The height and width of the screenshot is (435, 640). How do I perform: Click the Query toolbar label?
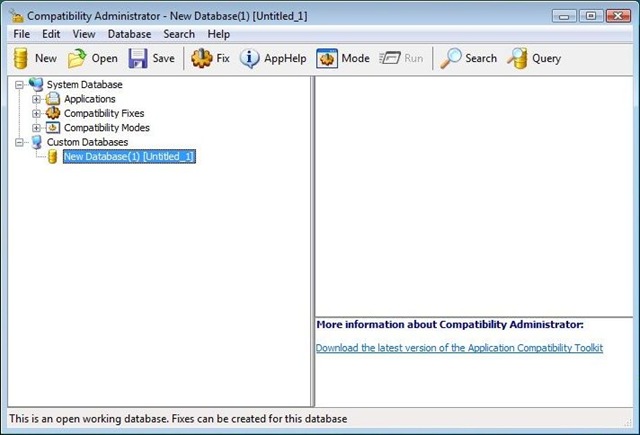[x=547, y=58]
